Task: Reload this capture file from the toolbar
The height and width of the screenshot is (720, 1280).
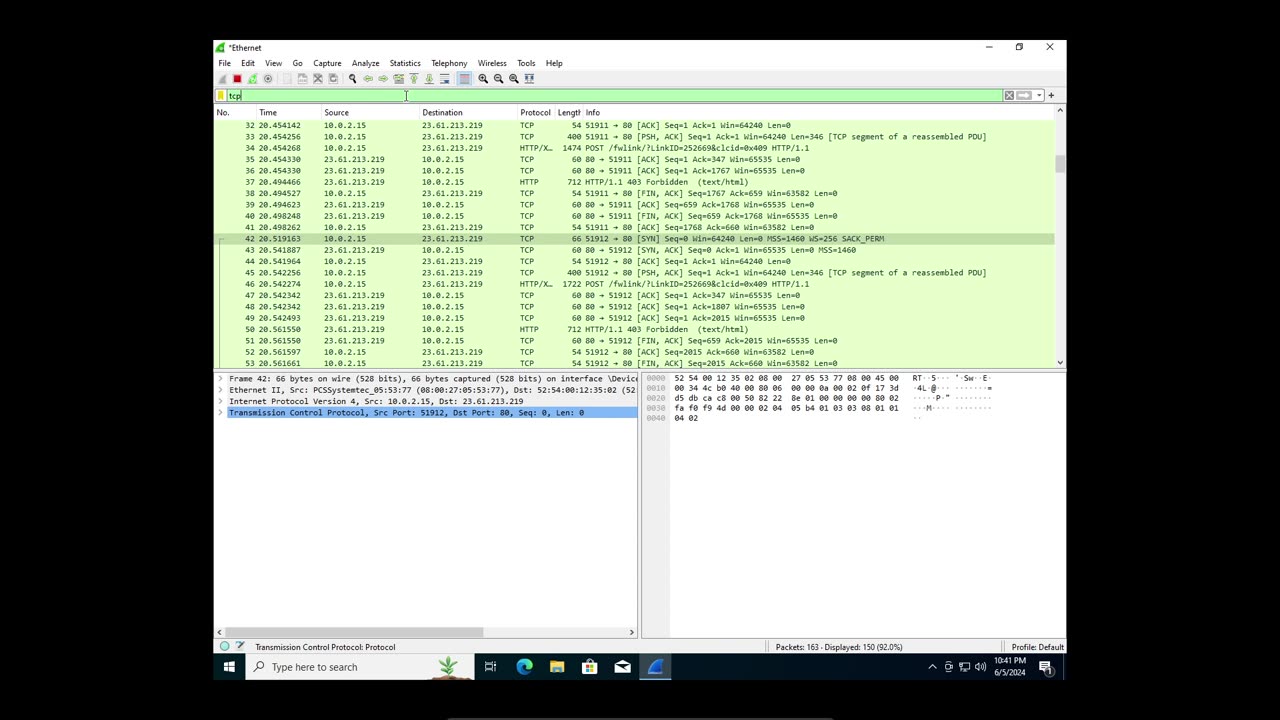Action: 333,79
